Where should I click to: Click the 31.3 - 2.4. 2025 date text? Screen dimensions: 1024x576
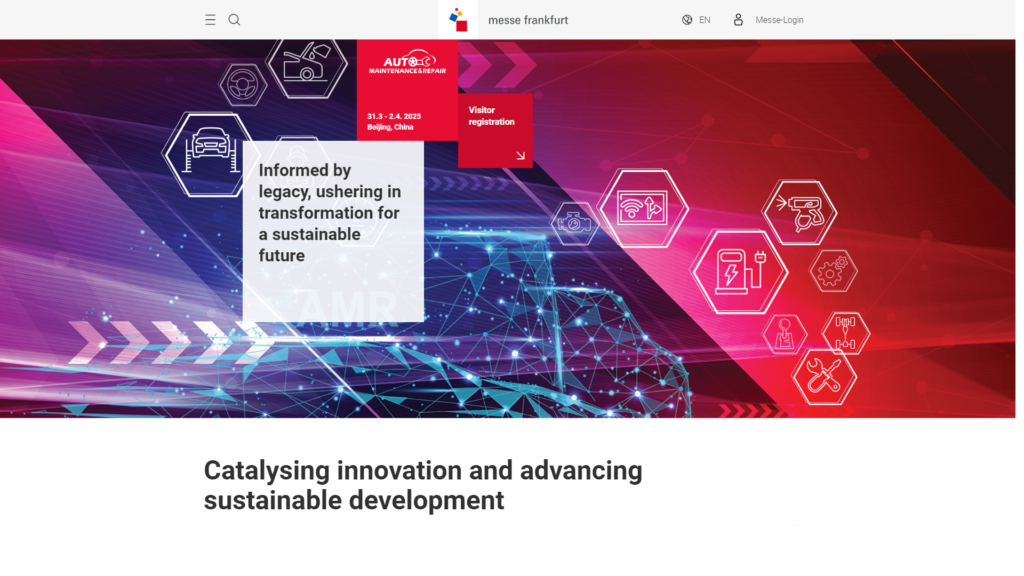pos(394,116)
